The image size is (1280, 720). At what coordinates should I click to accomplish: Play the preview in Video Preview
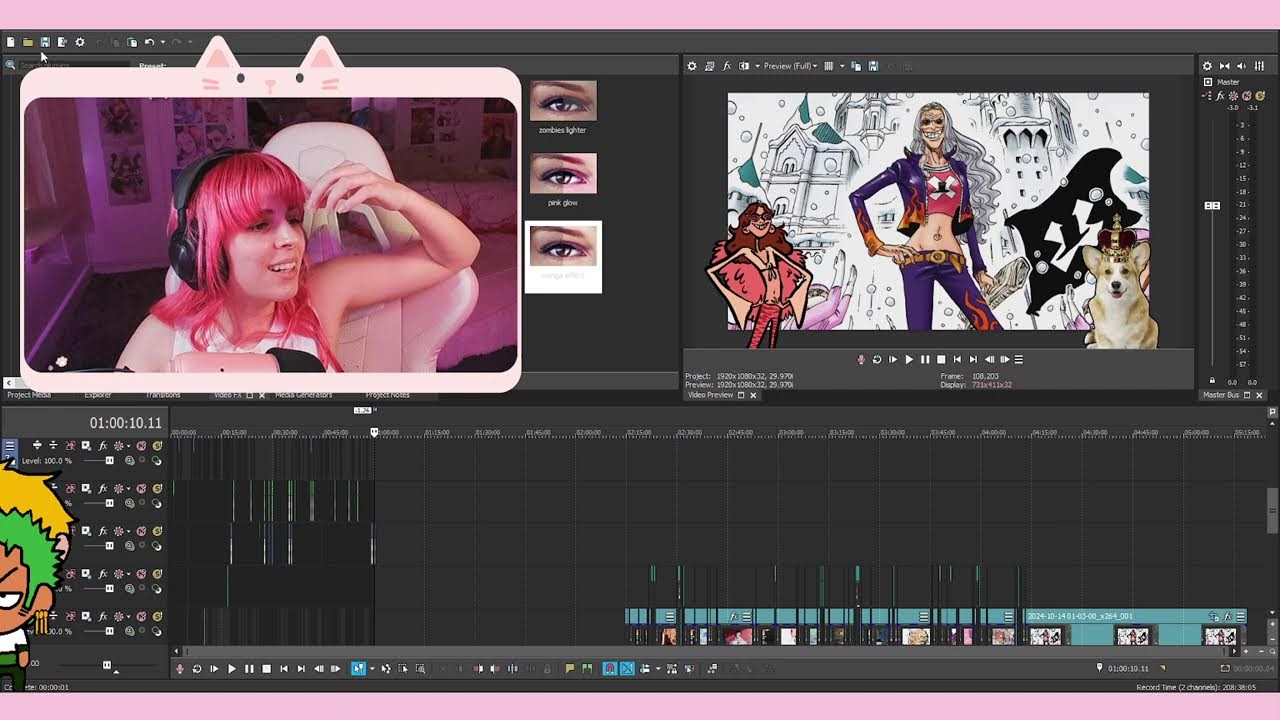tap(909, 359)
